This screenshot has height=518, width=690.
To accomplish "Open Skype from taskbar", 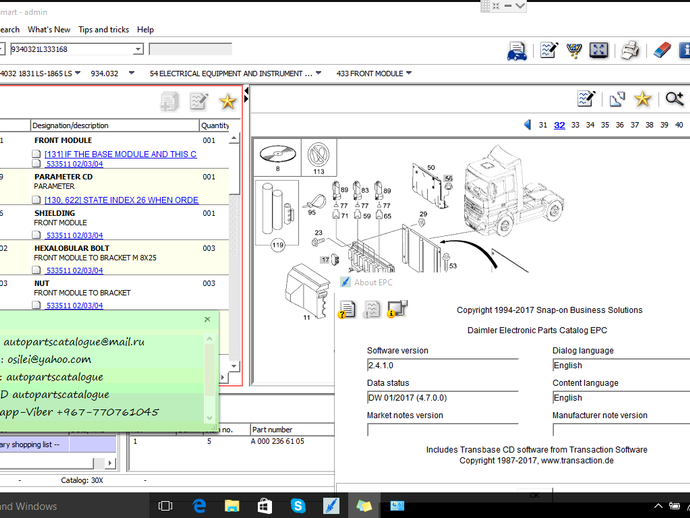I will click(x=298, y=506).
